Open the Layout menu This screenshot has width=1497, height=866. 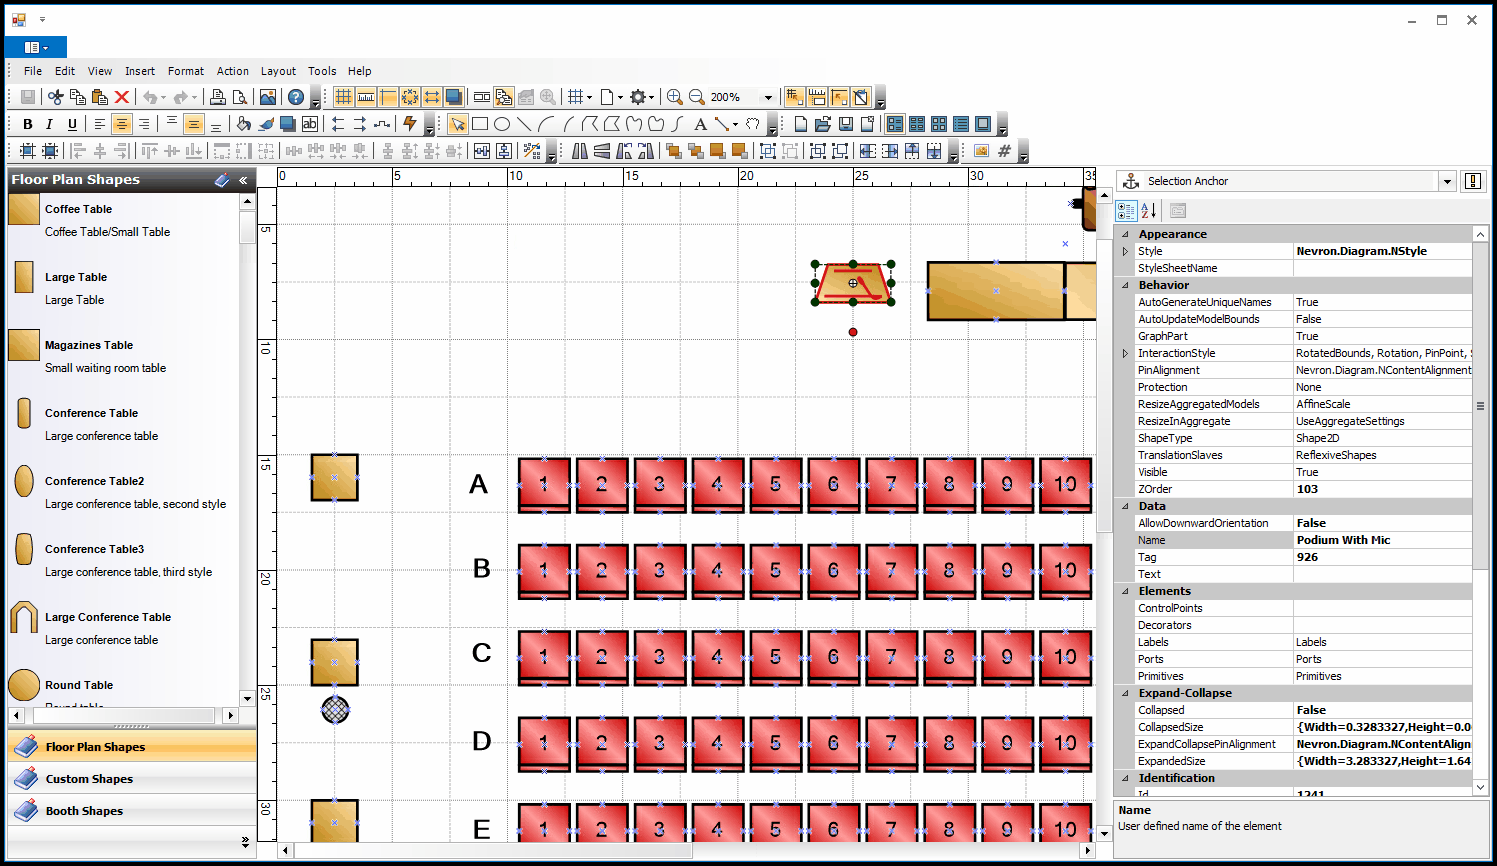278,71
